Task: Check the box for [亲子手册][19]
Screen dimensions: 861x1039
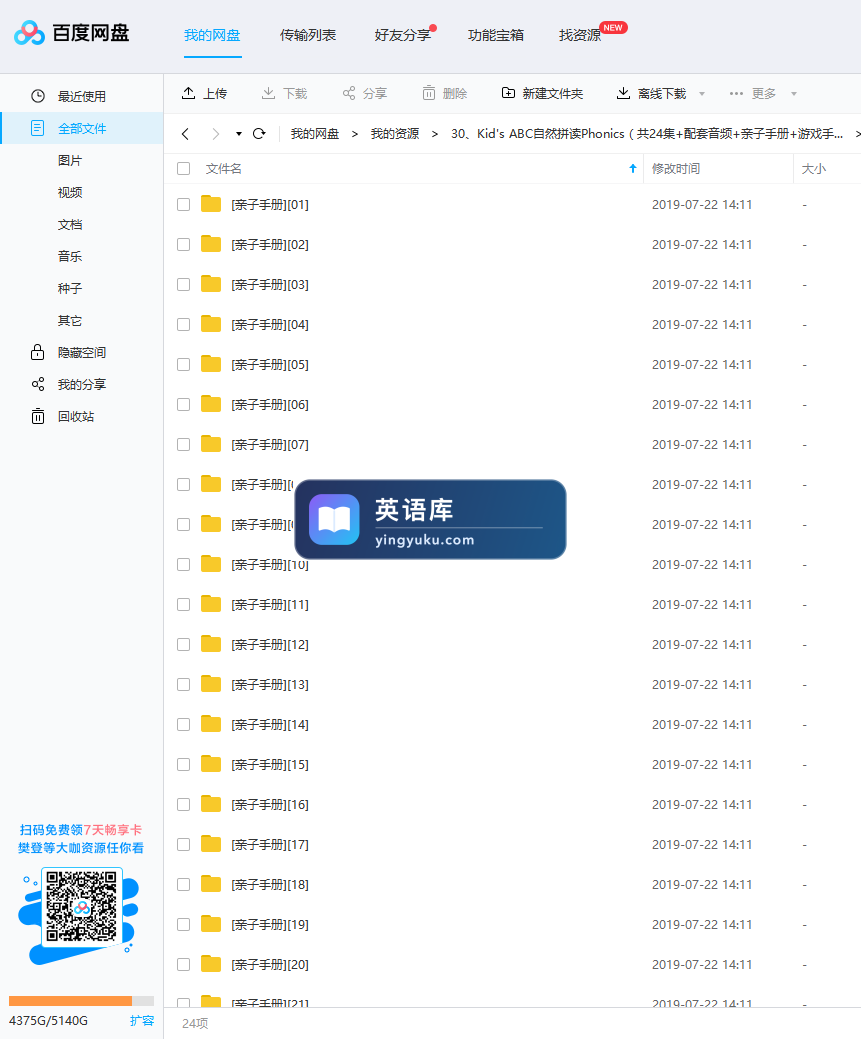Action: pyautogui.click(x=184, y=924)
